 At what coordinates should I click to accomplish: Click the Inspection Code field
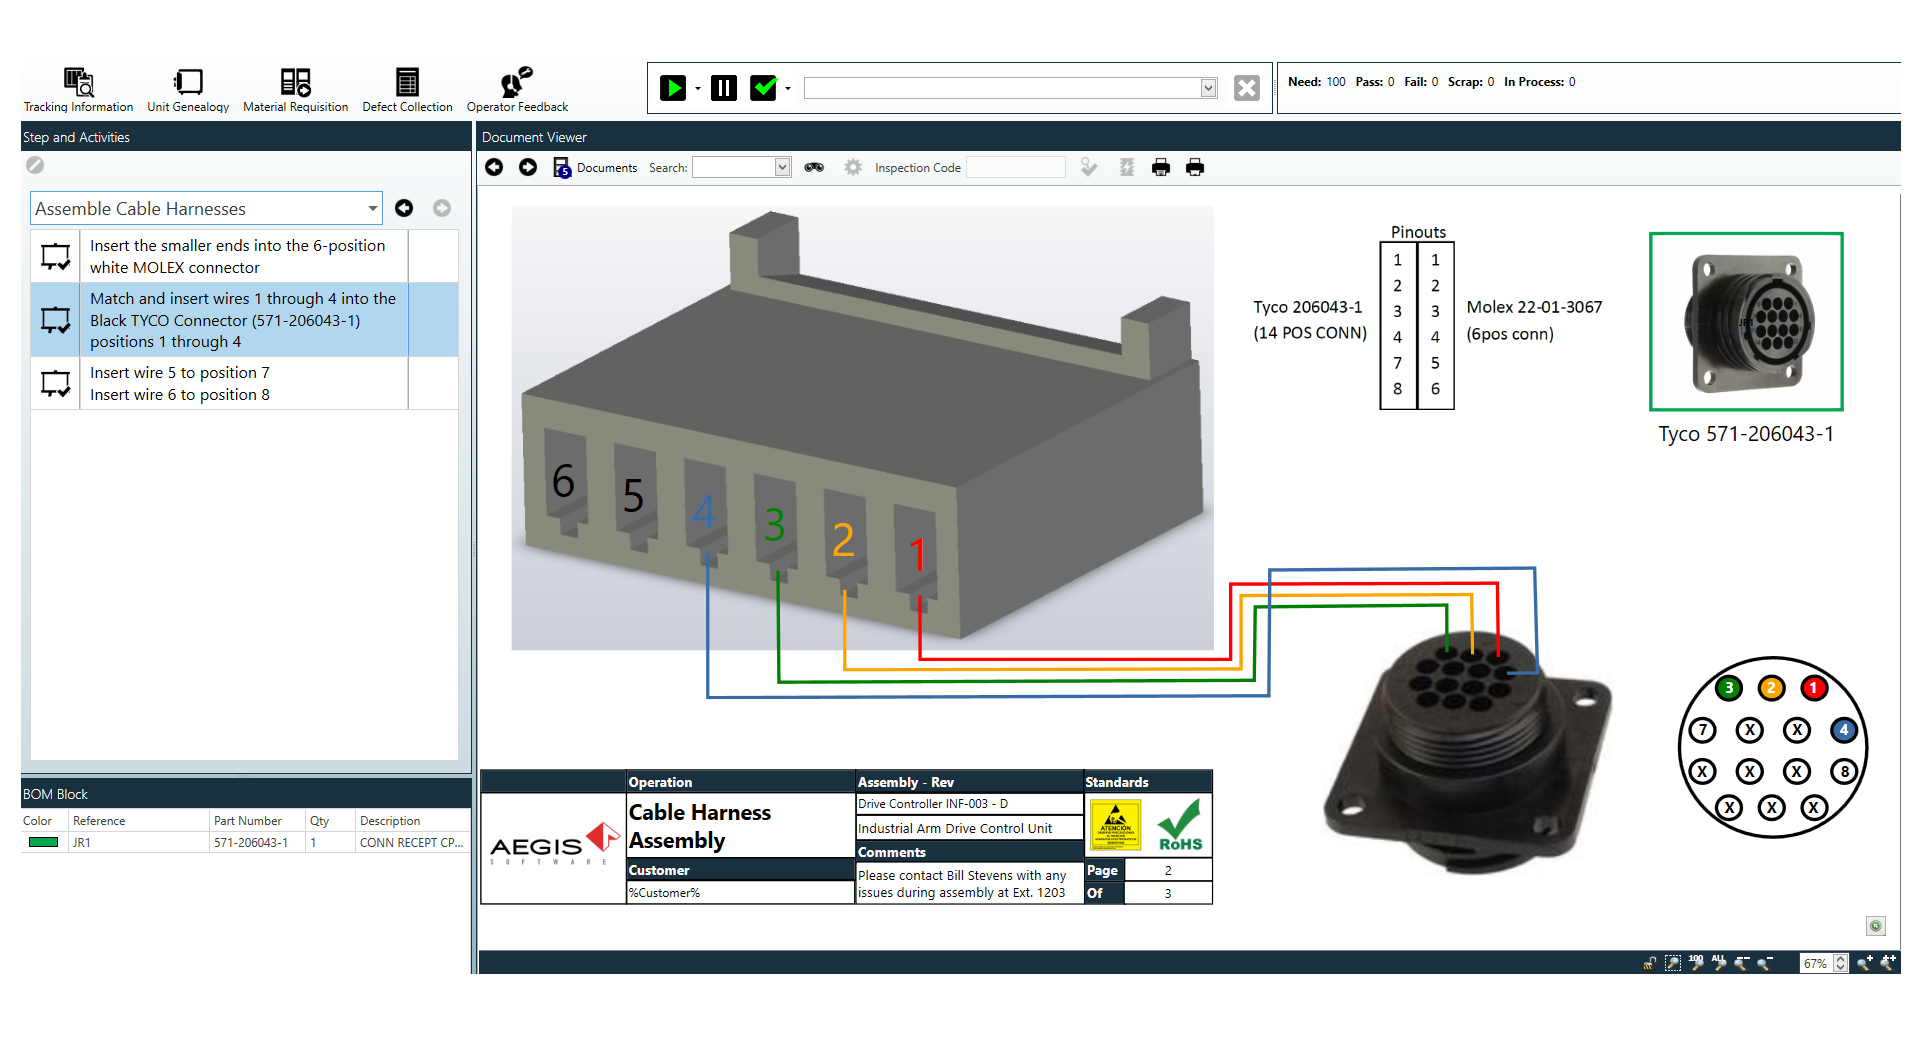point(1016,167)
